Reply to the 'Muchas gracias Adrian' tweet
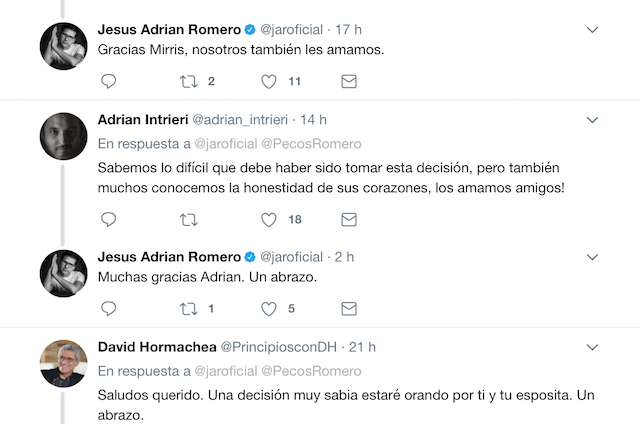 click(x=109, y=309)
